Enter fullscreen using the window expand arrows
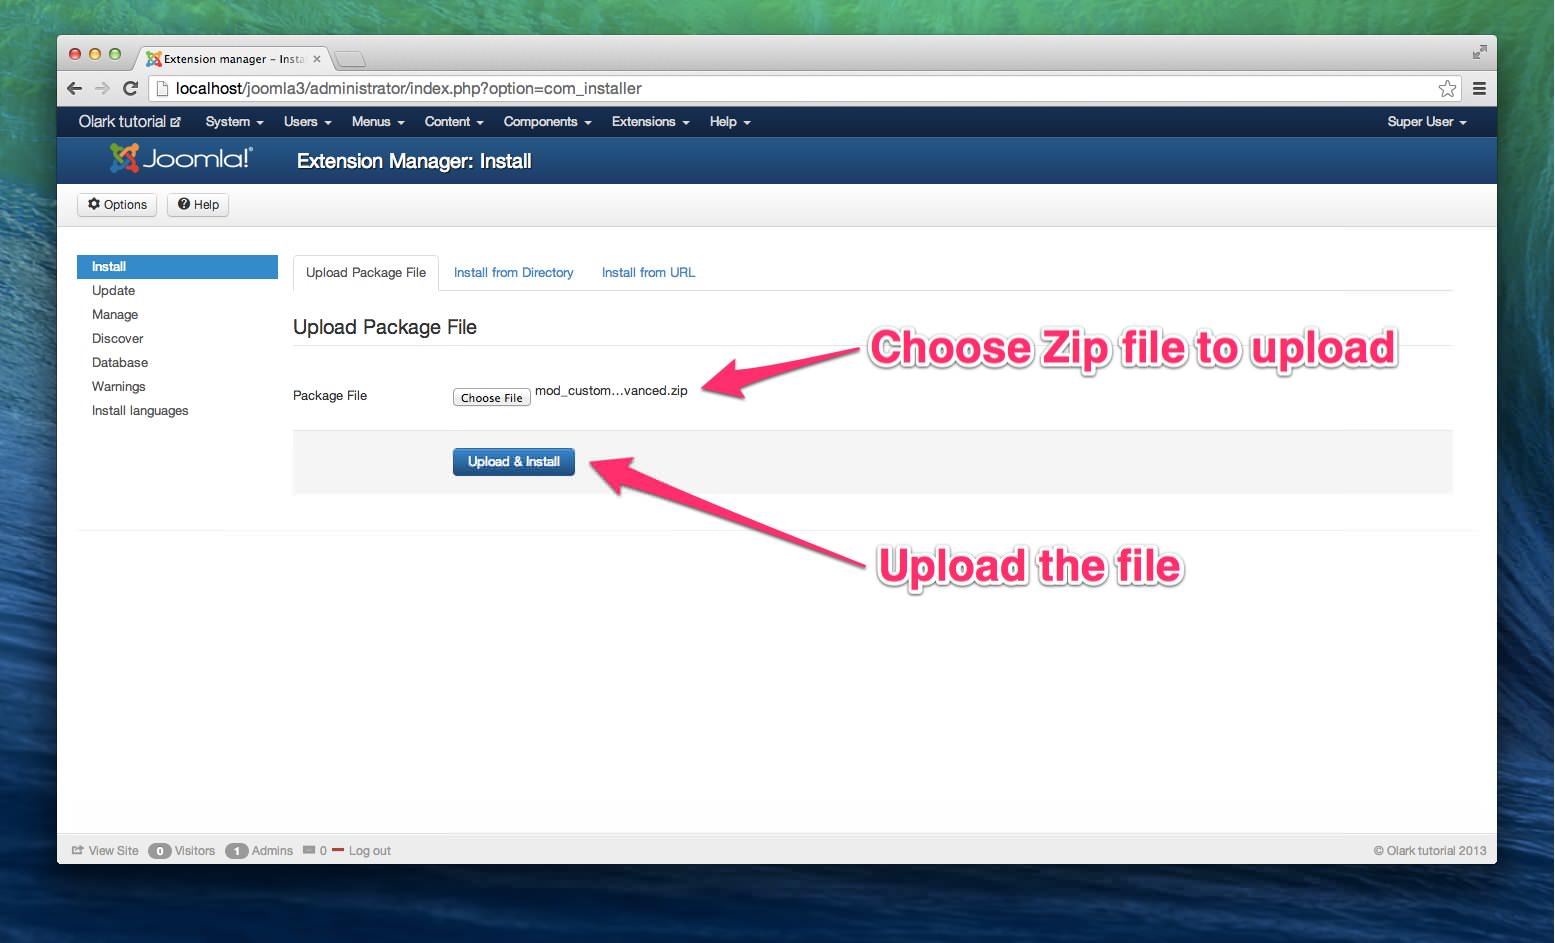Screen dimensions: 1555x943 (1479, 52)
